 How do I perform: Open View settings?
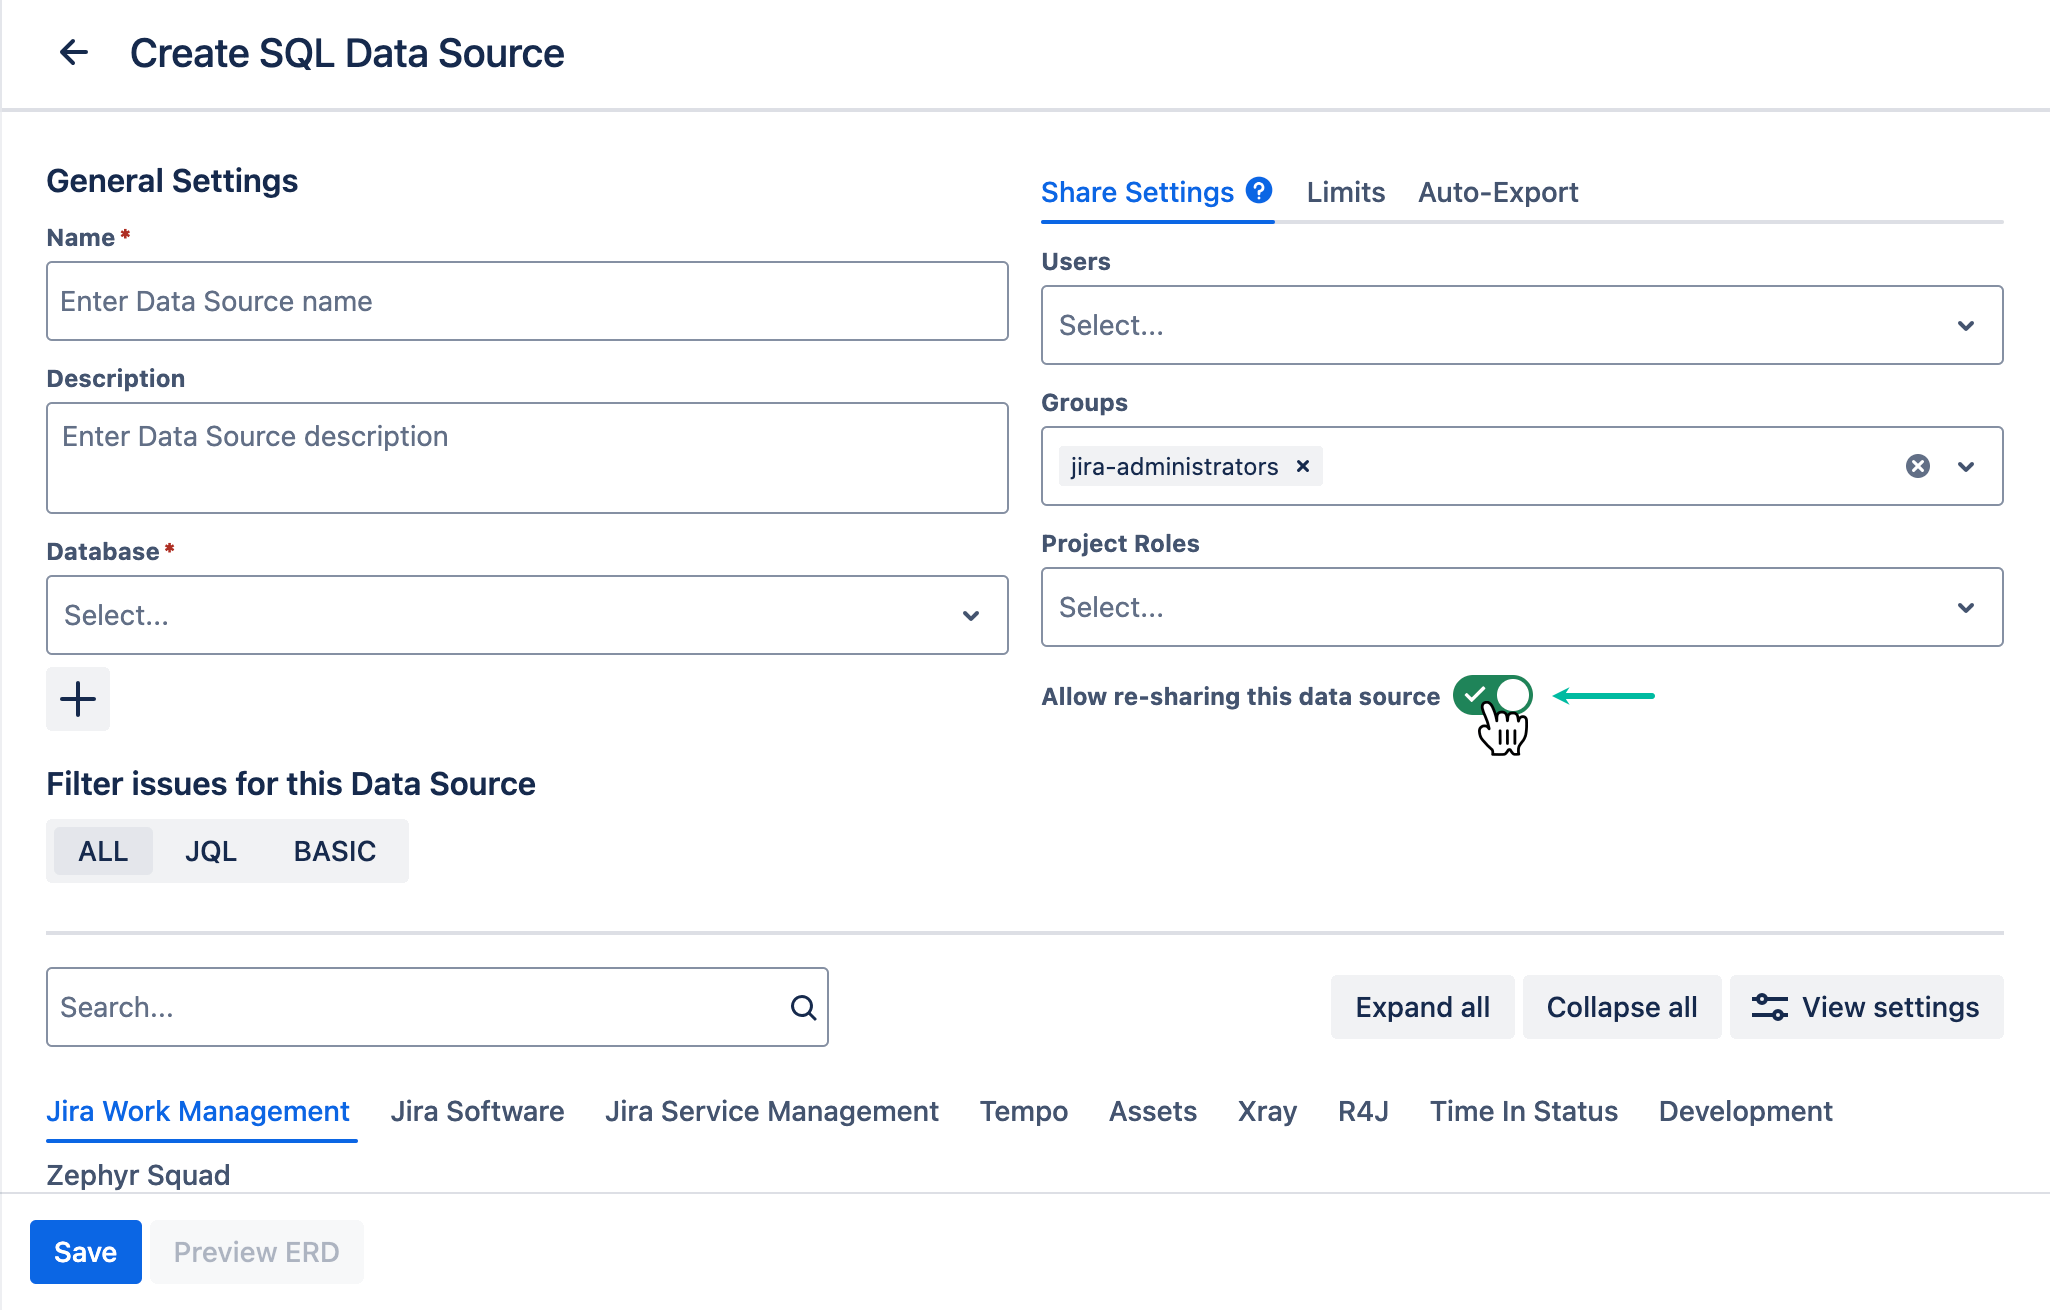tap(1865, 1007)
